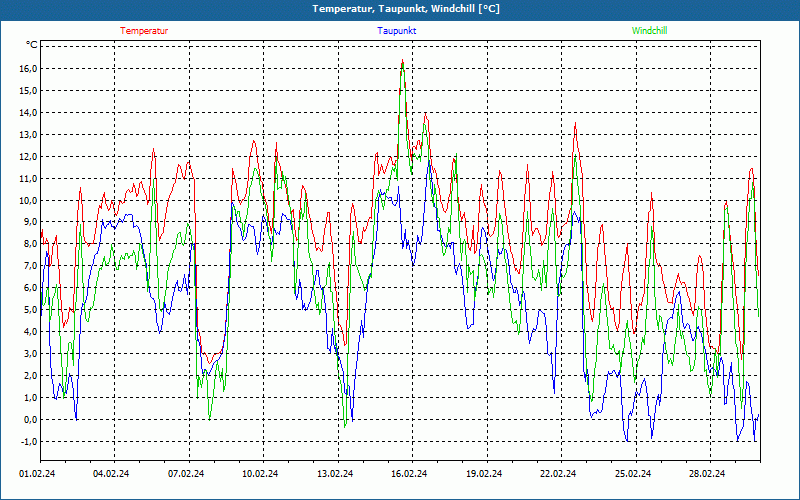Click the 8,0 y-axis value
Screen dimensions: 800x500
30,243
